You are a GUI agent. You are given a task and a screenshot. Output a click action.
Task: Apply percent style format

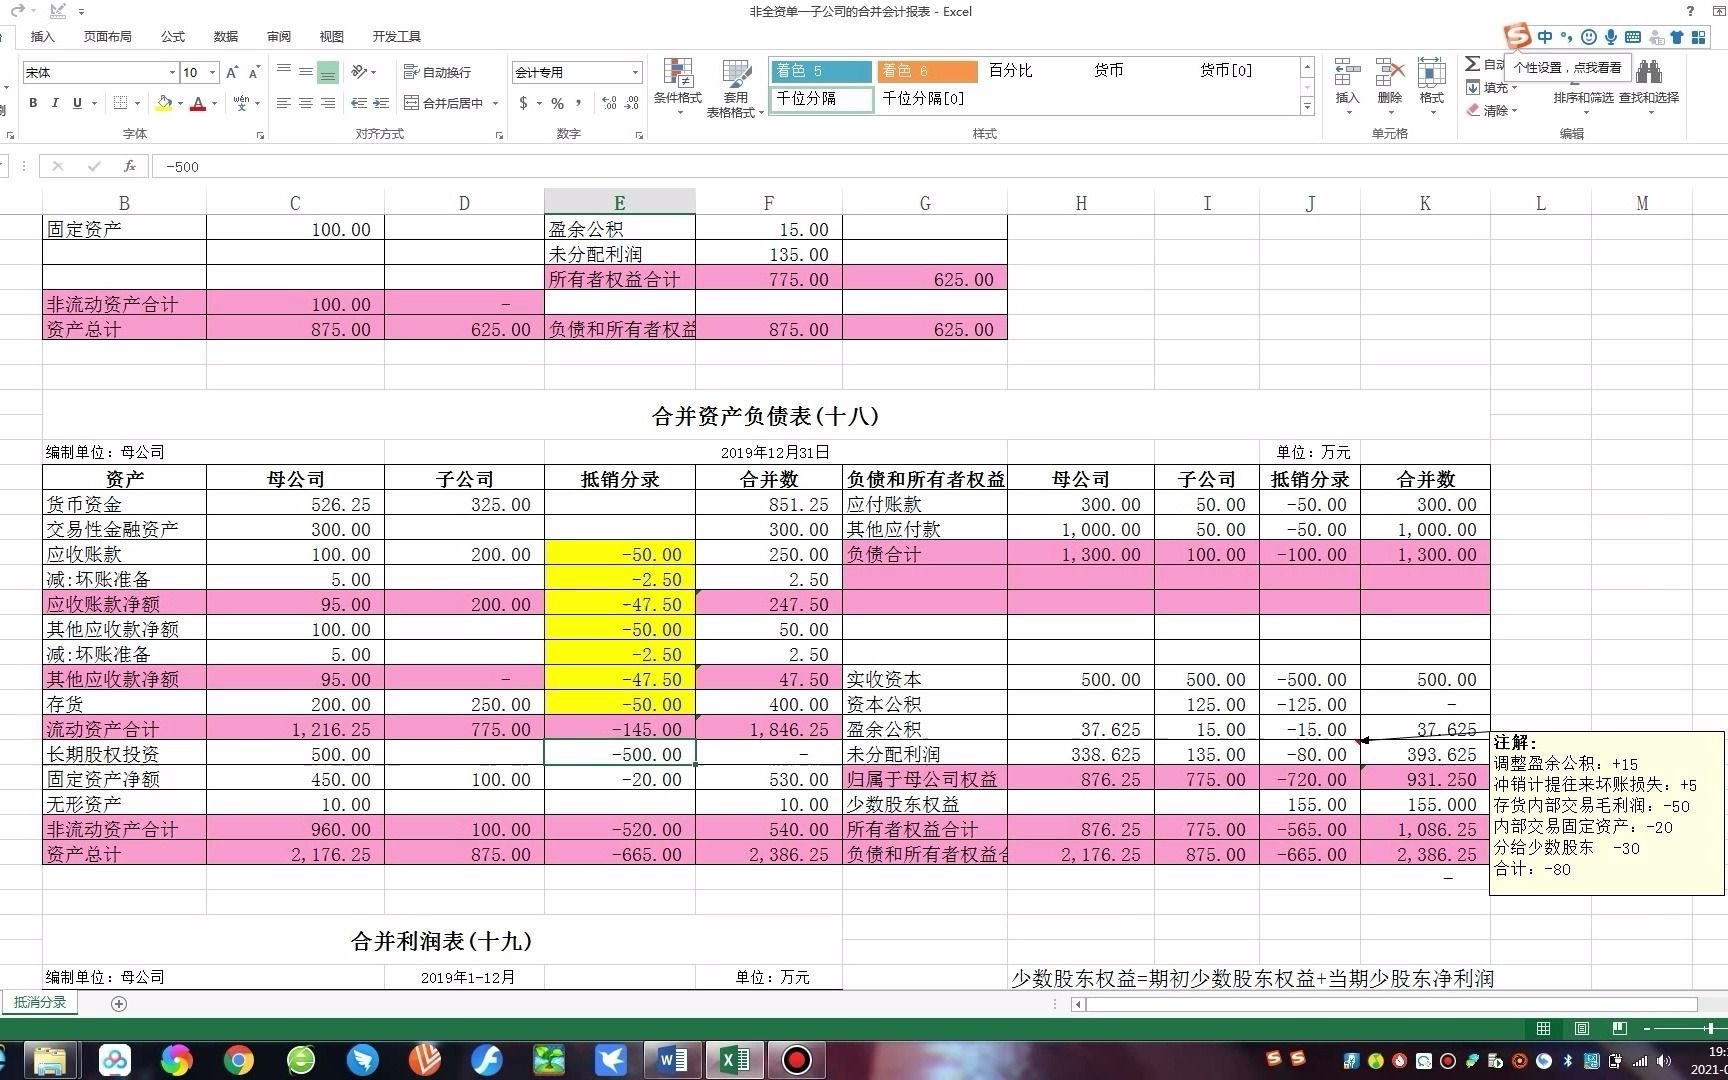[x=558, y=103]
